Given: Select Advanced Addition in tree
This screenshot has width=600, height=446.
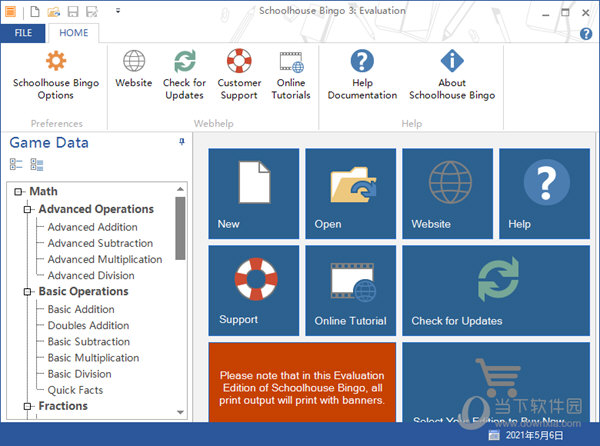Looking at the screenshot, I should [92, 227].
